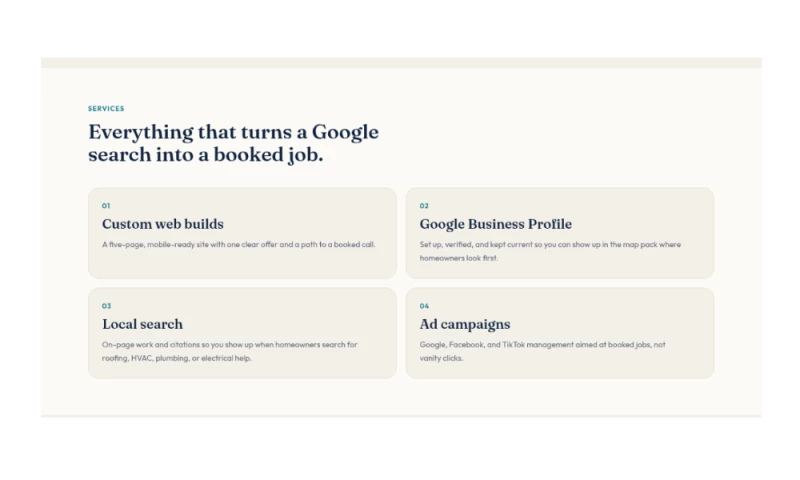This screenshot has width=800, height=480.
Task: Click the "Everything that turns a Google" headline
Action: (x=233, y=132)
